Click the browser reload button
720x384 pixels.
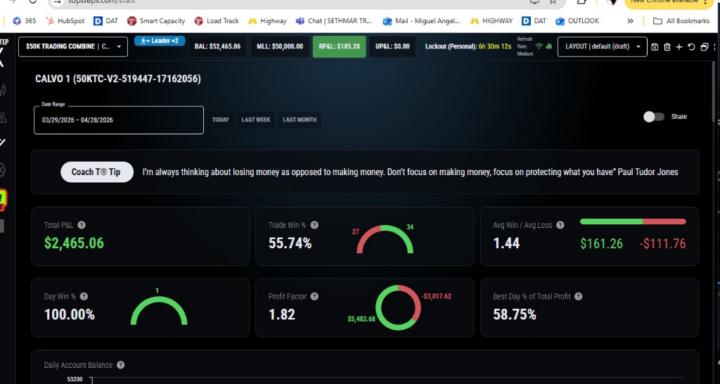coord(32,1)
